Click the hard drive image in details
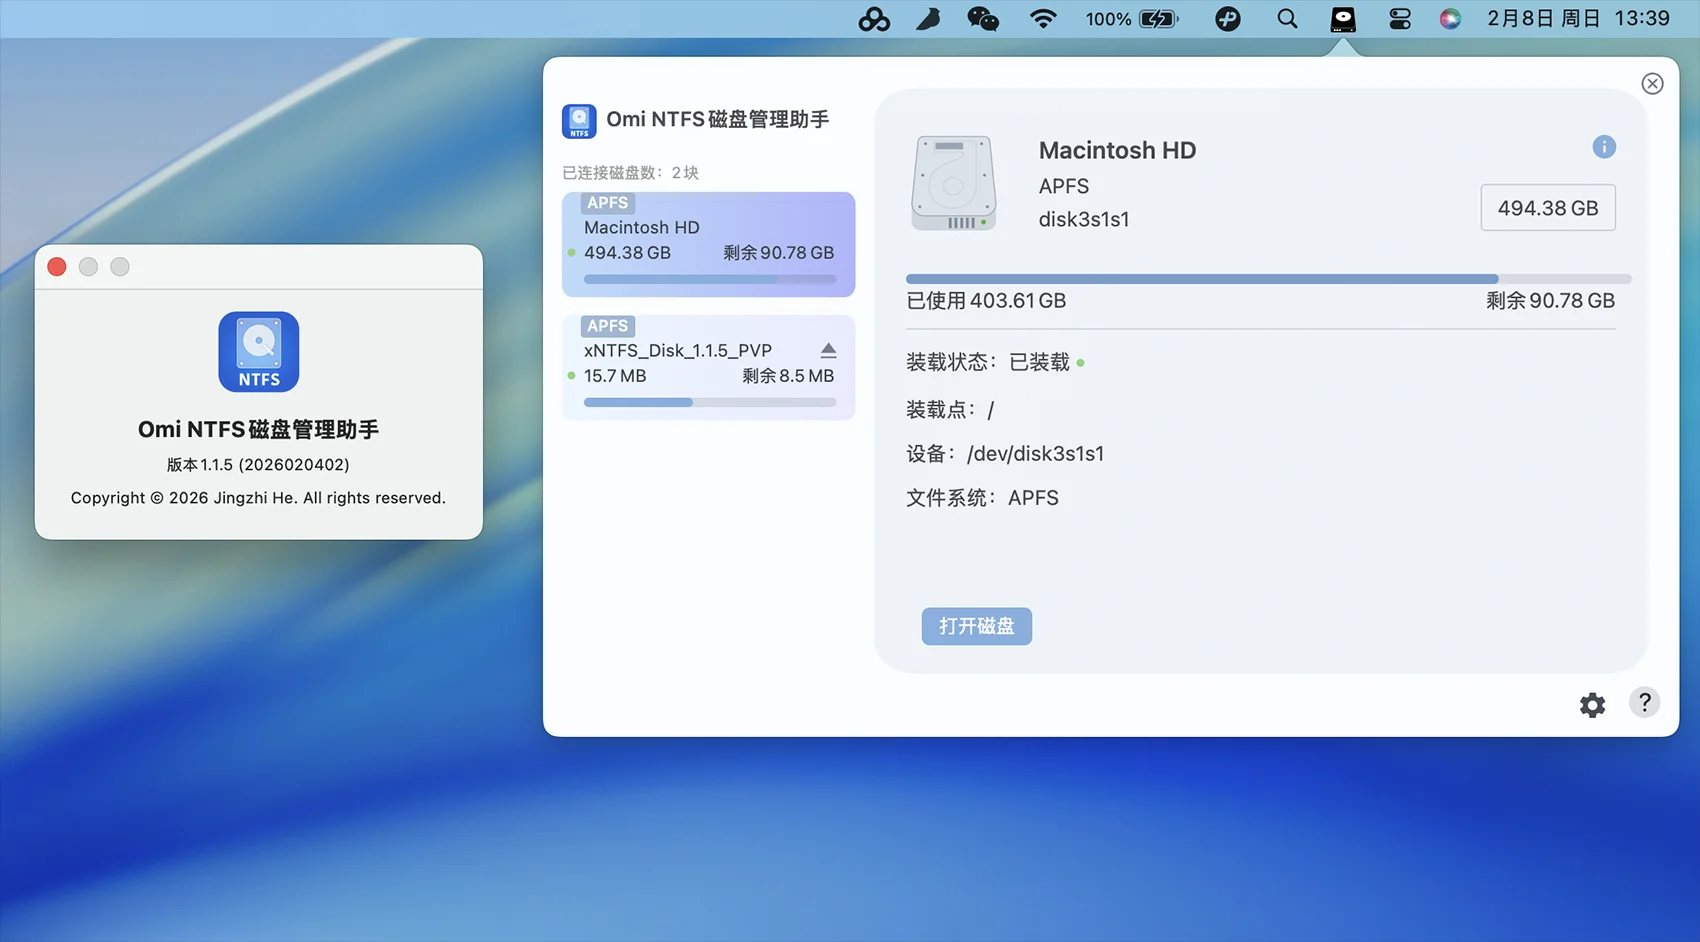 pyautogui.click(x=953, y=184)
